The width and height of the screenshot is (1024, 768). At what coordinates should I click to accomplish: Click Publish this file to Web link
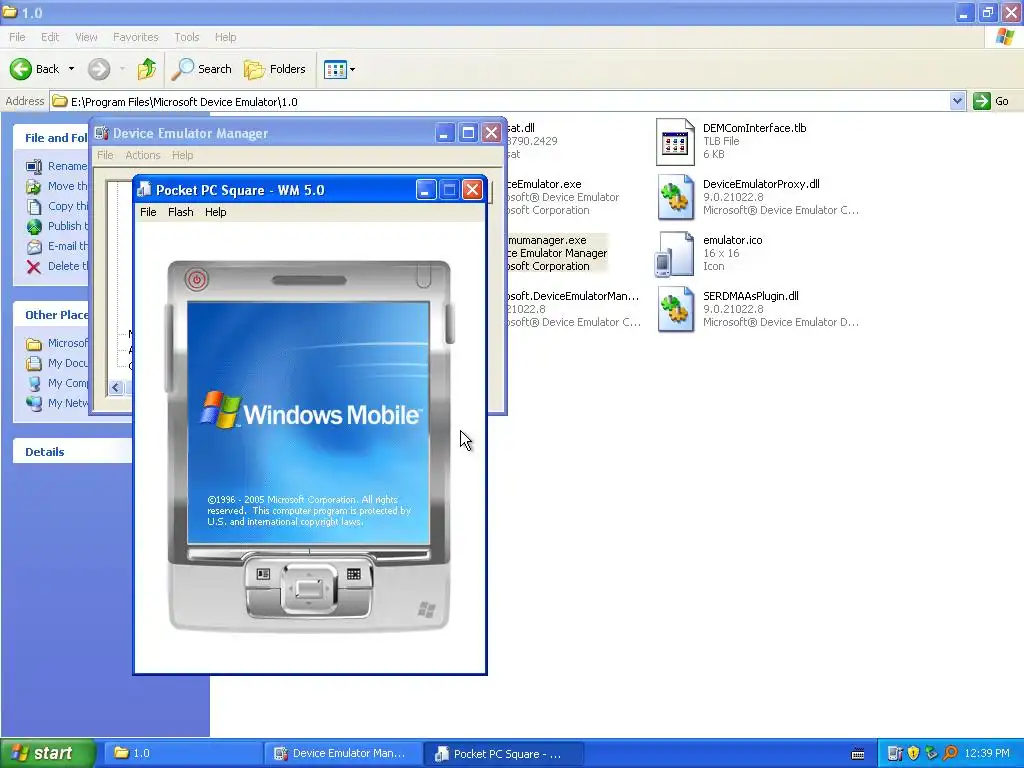[x=67, y=226]
